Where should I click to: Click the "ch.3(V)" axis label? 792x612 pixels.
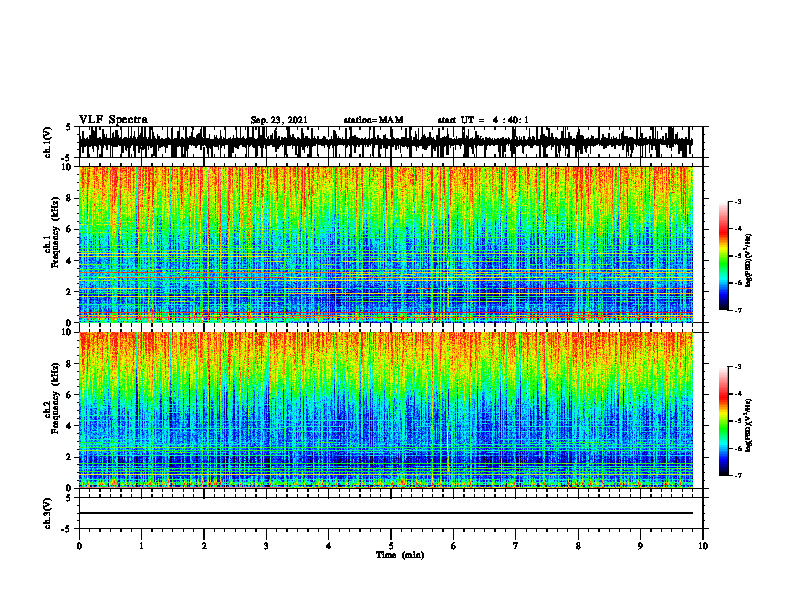click(x=48, y=513)
